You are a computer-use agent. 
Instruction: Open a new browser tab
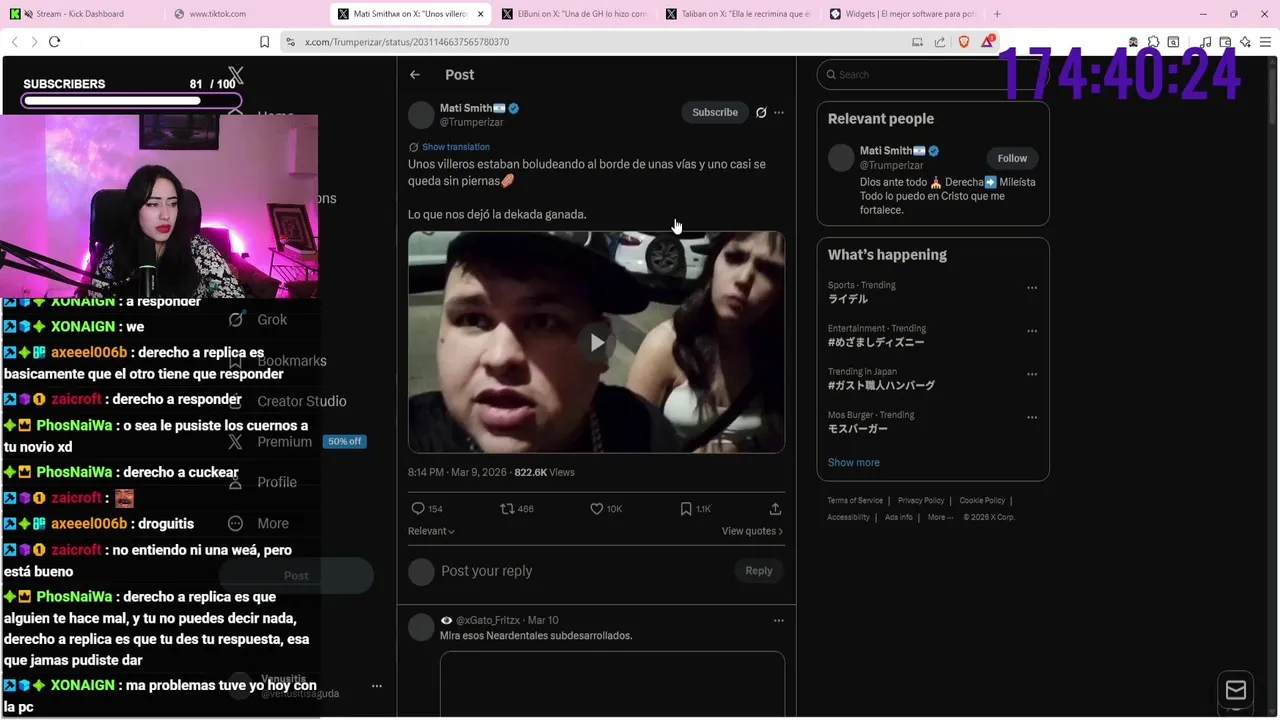997,14
